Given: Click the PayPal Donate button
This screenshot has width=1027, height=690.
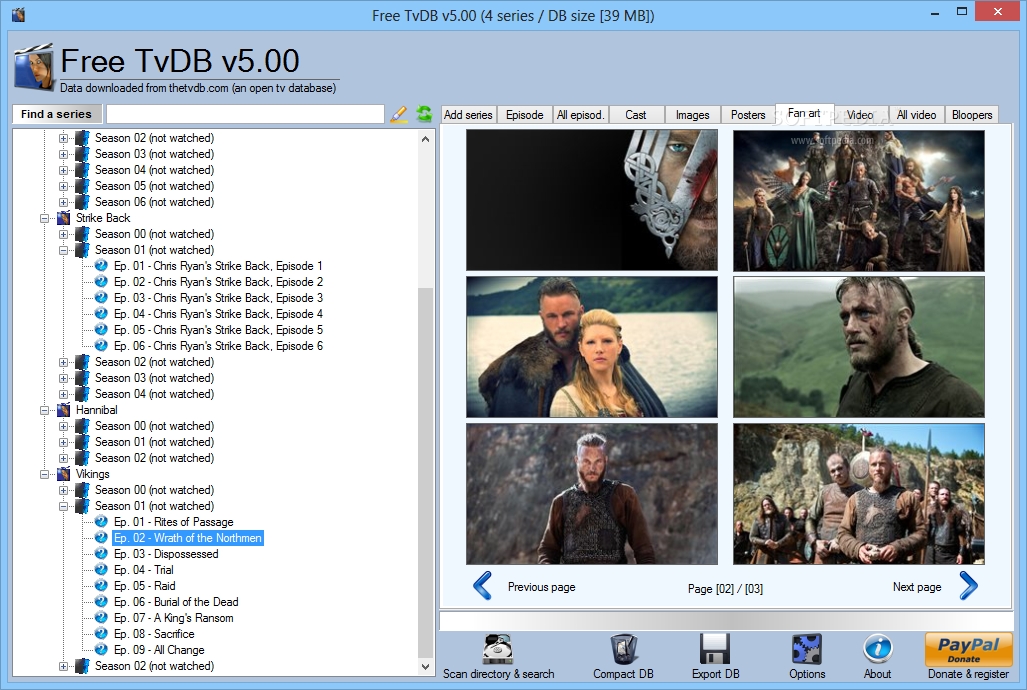Looking at the screenshot, I should click(968, 649).
